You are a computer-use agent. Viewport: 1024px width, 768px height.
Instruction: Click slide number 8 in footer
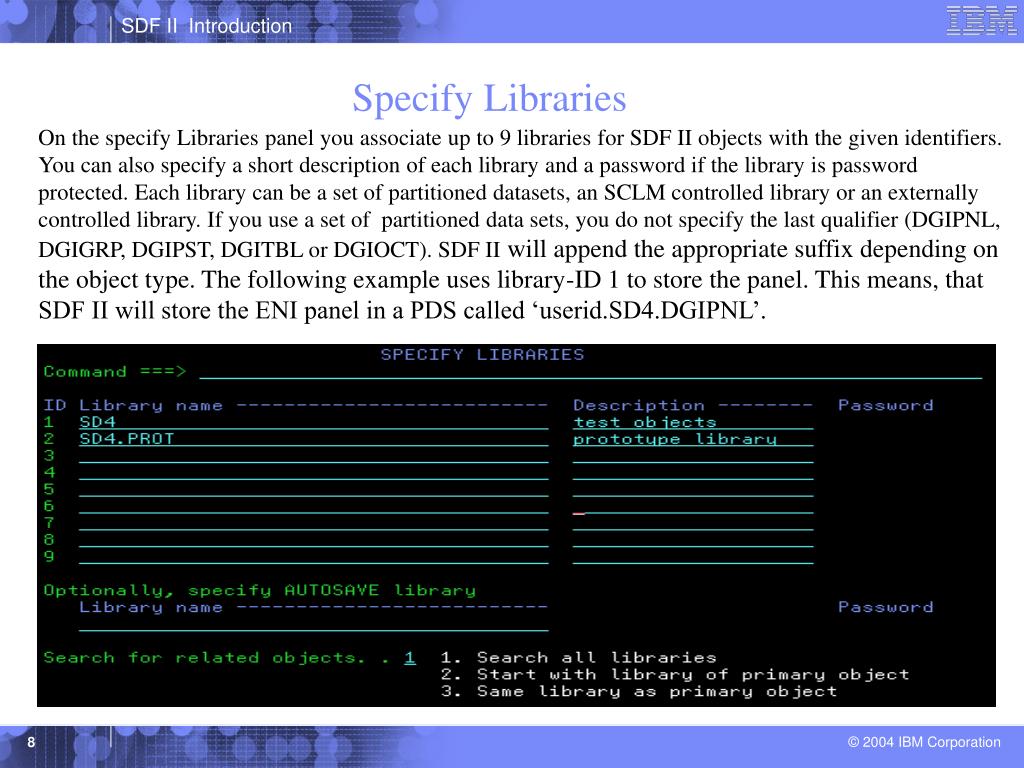[31, 743]
